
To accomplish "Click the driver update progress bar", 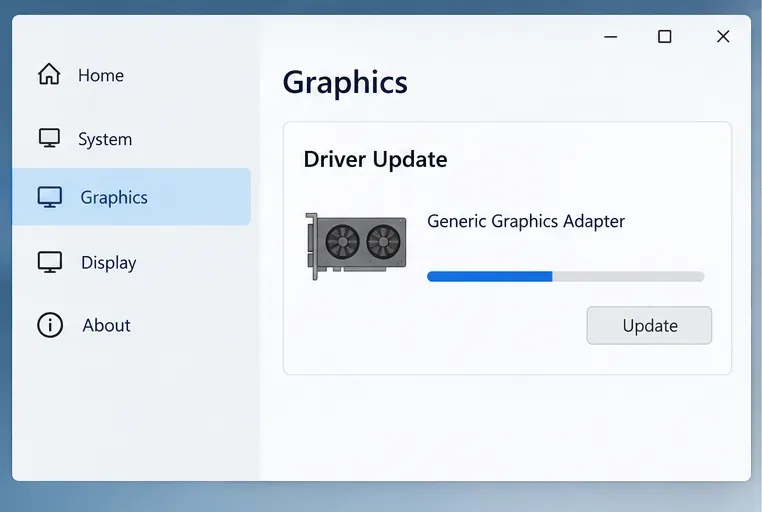I will [566, 276].
